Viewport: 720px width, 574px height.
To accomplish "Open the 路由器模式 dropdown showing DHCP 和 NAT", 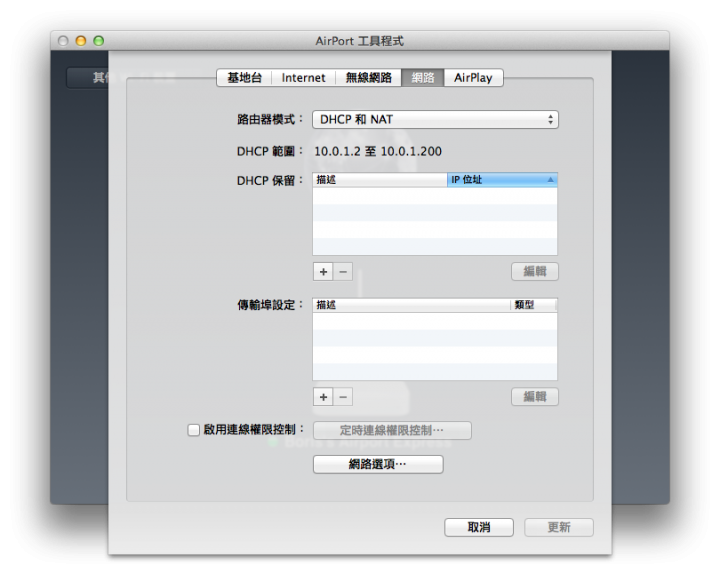I will pos(435,119).
